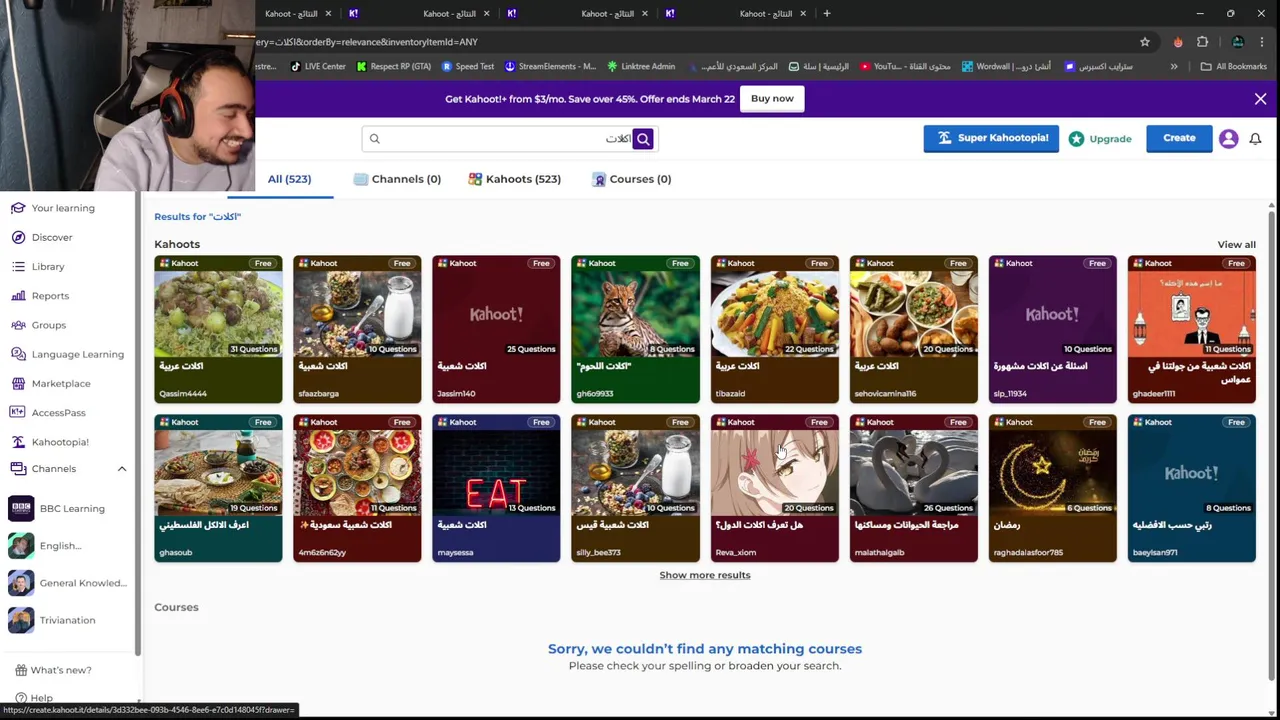Viewport: 1280px width, 720px height.
Task: Open the anime kahoot by Reva_xiom
Action: click(x=774, y=488)
